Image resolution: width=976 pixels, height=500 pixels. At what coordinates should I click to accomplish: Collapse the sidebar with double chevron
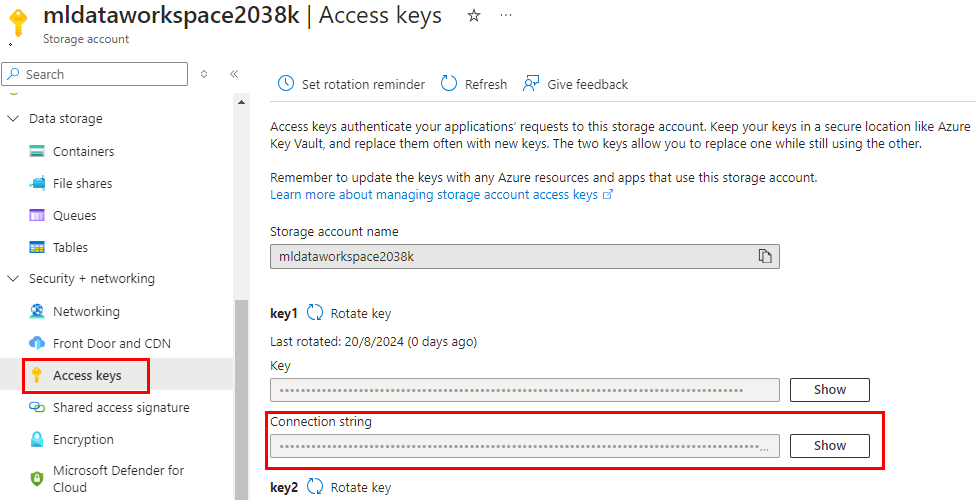(x=234, y=74)
